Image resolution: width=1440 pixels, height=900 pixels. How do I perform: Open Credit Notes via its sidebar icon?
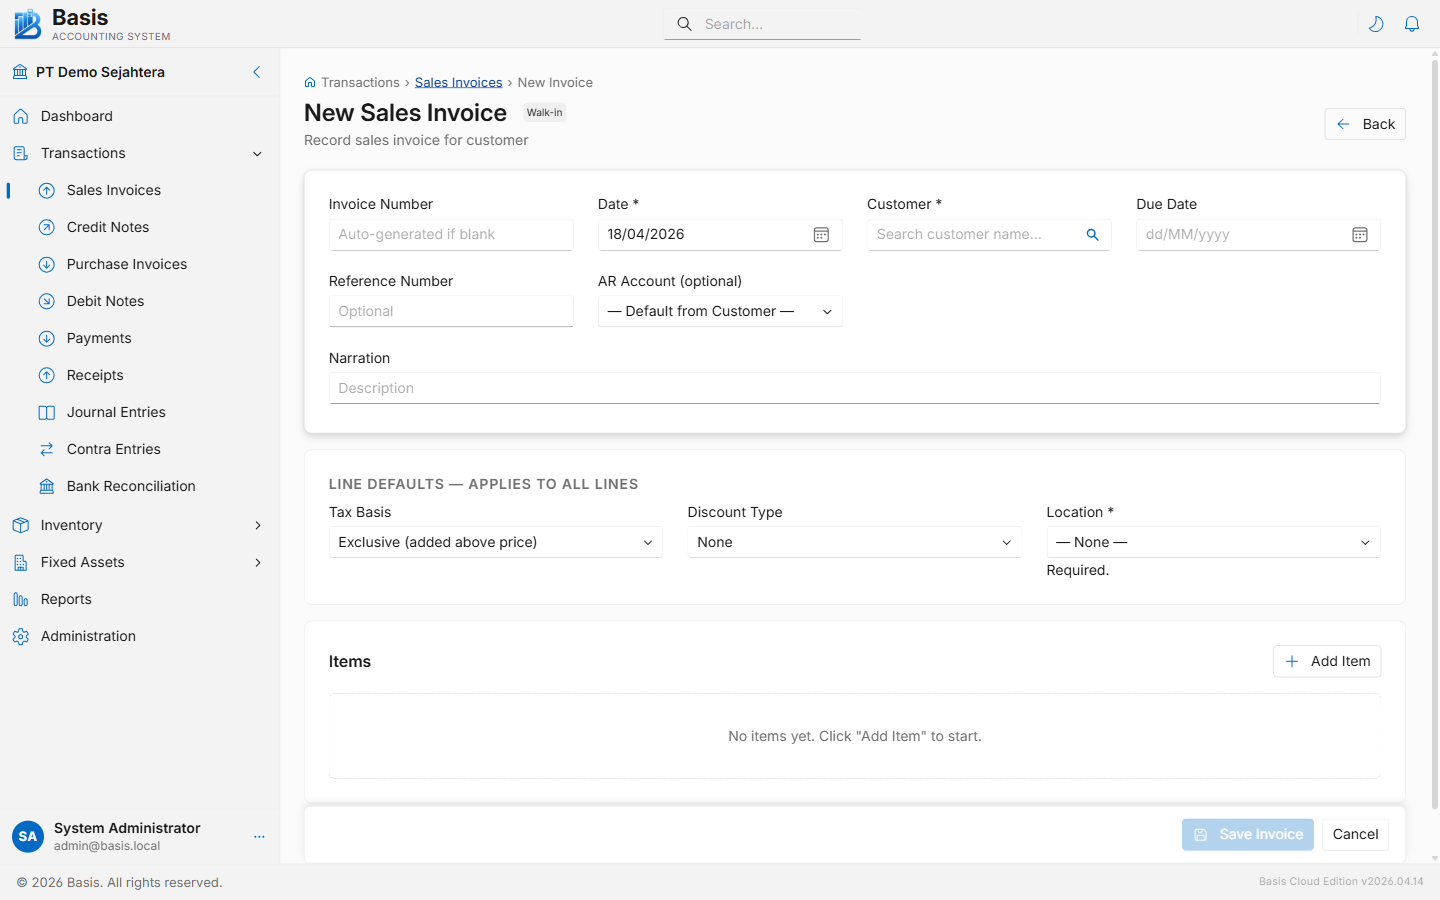coord(47,227)
